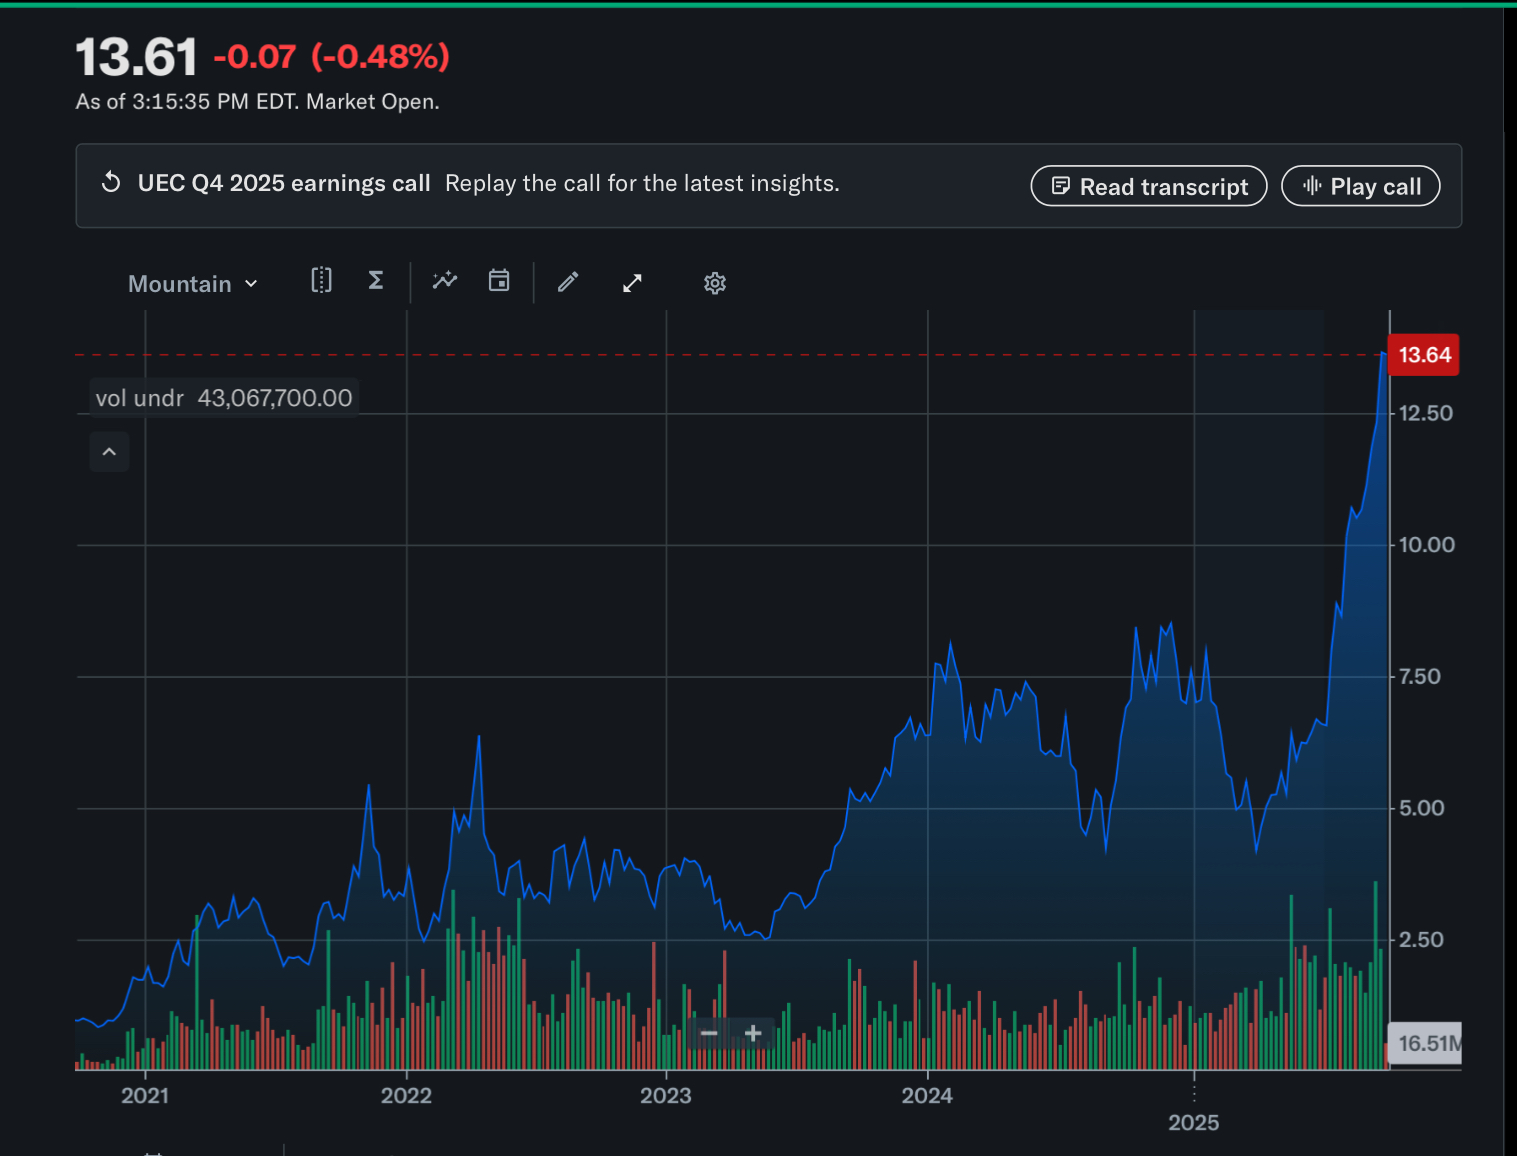1517x1156 pixels.
Task: Open the Mountain chart type dropdown
Action: click(x=193, y=284)
